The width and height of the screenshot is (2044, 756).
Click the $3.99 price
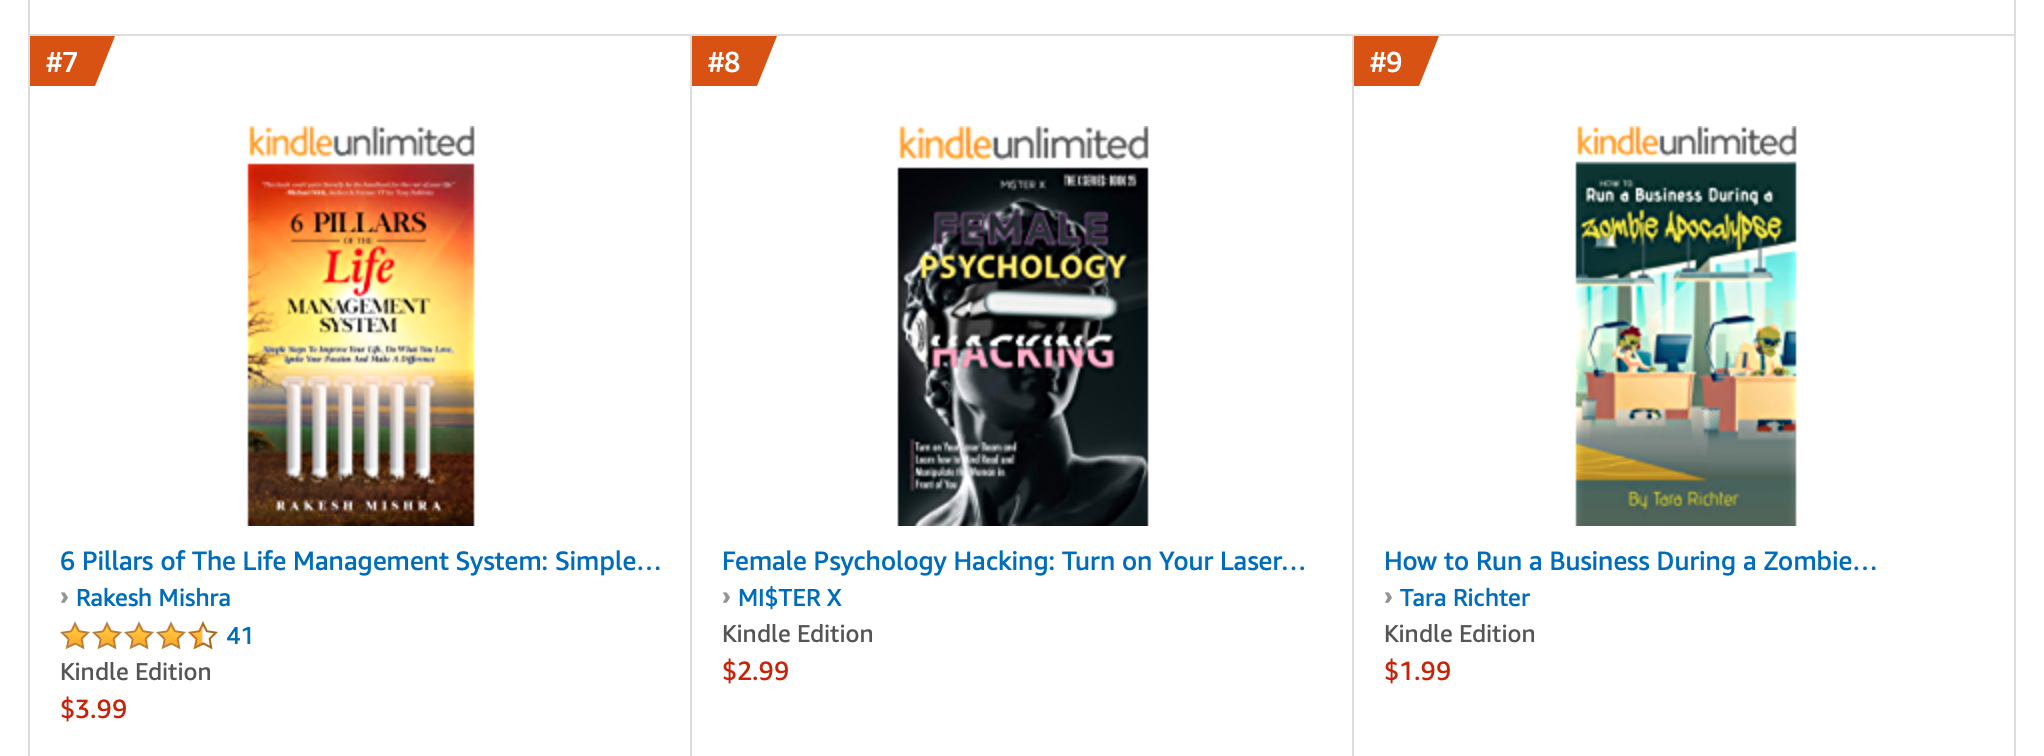94,709
